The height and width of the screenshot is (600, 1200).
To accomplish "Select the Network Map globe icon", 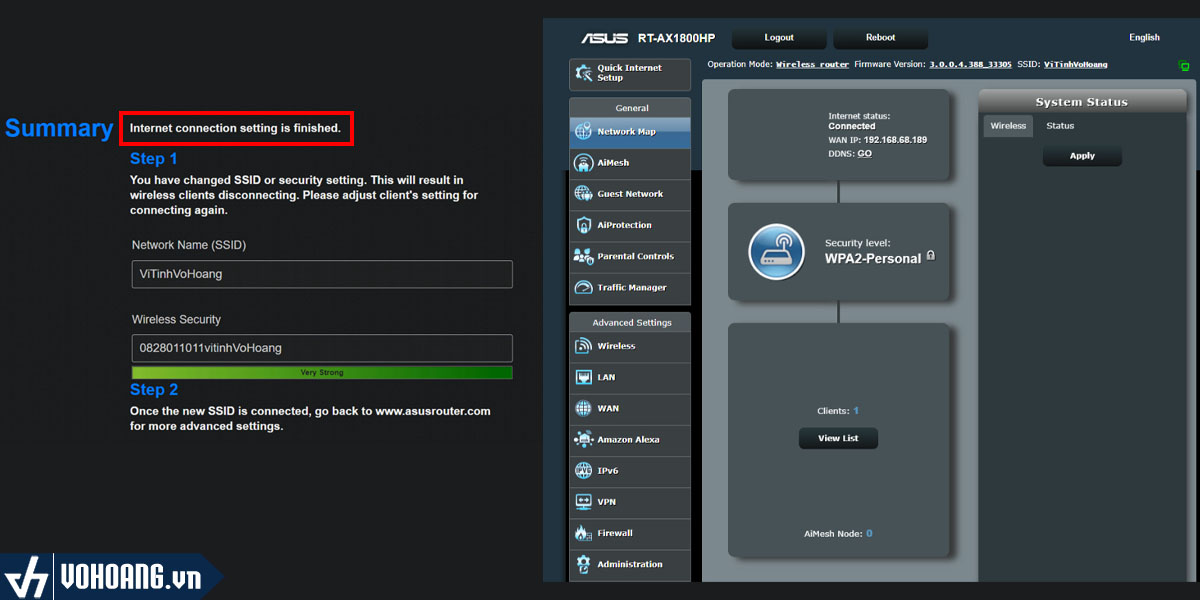I will click(x=583, y=131).
